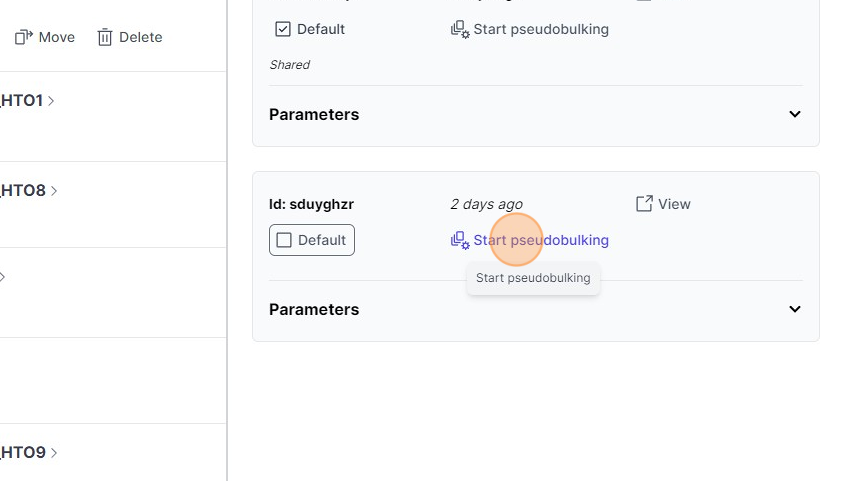Click the Id: sduyghzr label

tap(311, 204)
